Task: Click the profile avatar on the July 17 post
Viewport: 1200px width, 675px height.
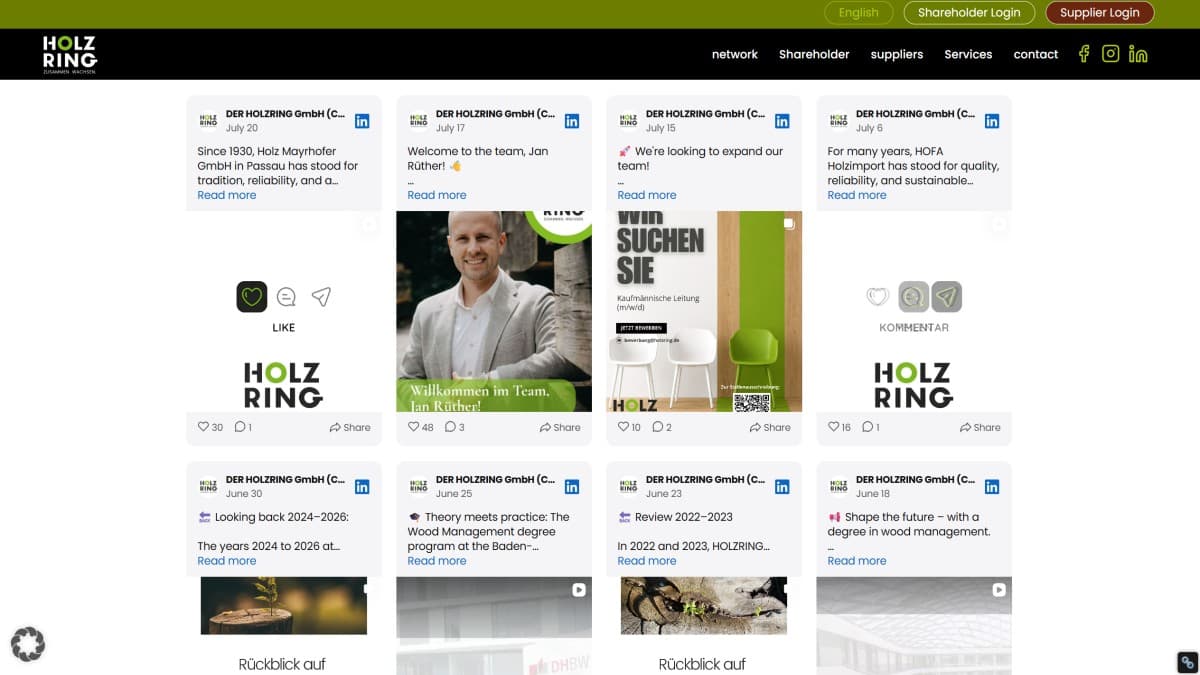Action: tap(418, 121)
